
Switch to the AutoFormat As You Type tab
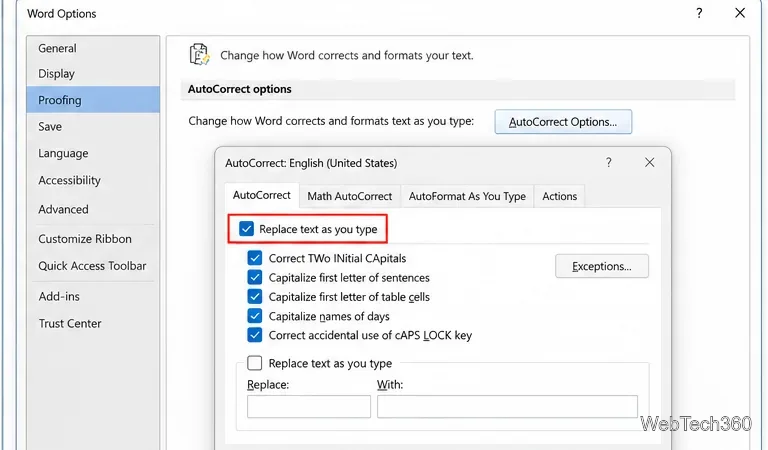click(x=467, y=196)
